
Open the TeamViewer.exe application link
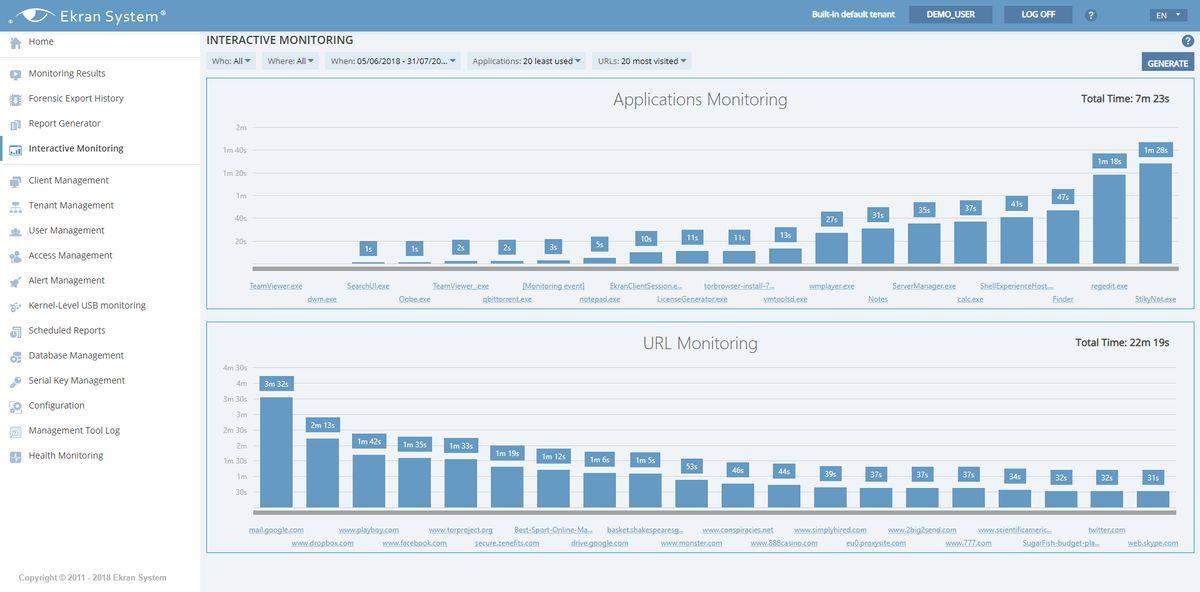[x=276, y=286]
